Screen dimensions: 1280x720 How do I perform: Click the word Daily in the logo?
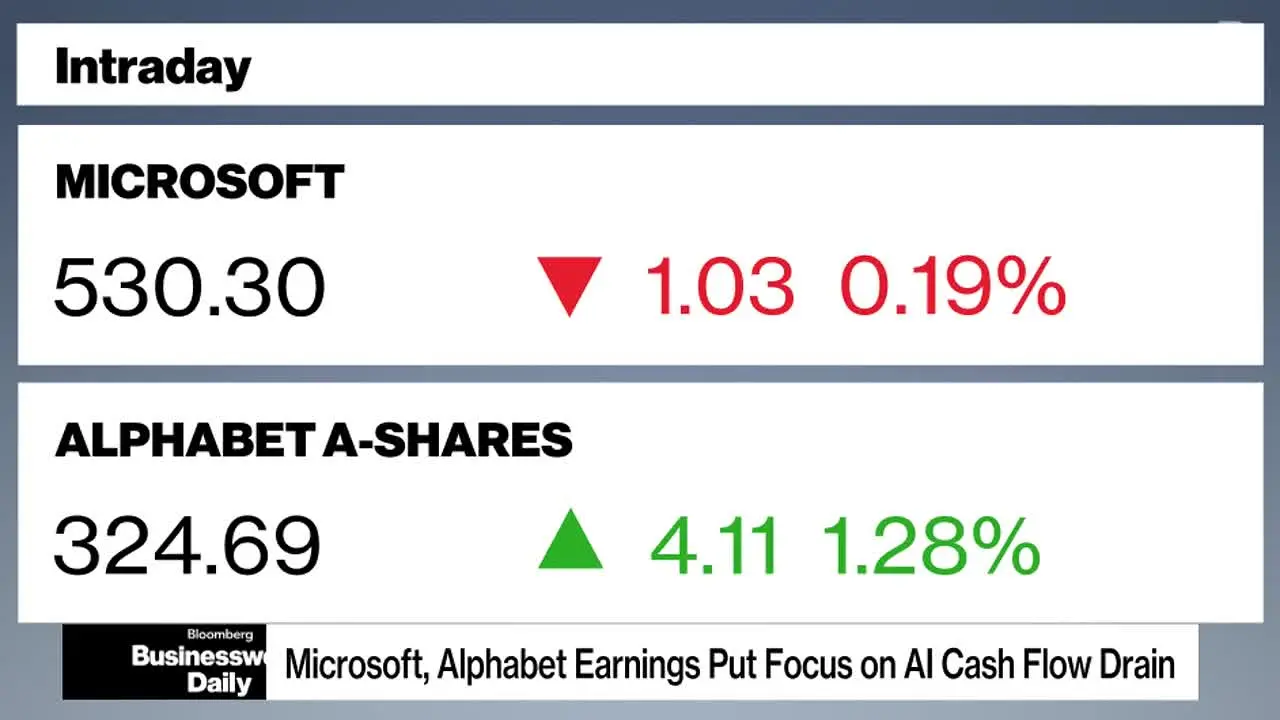[x=219, y=684]
